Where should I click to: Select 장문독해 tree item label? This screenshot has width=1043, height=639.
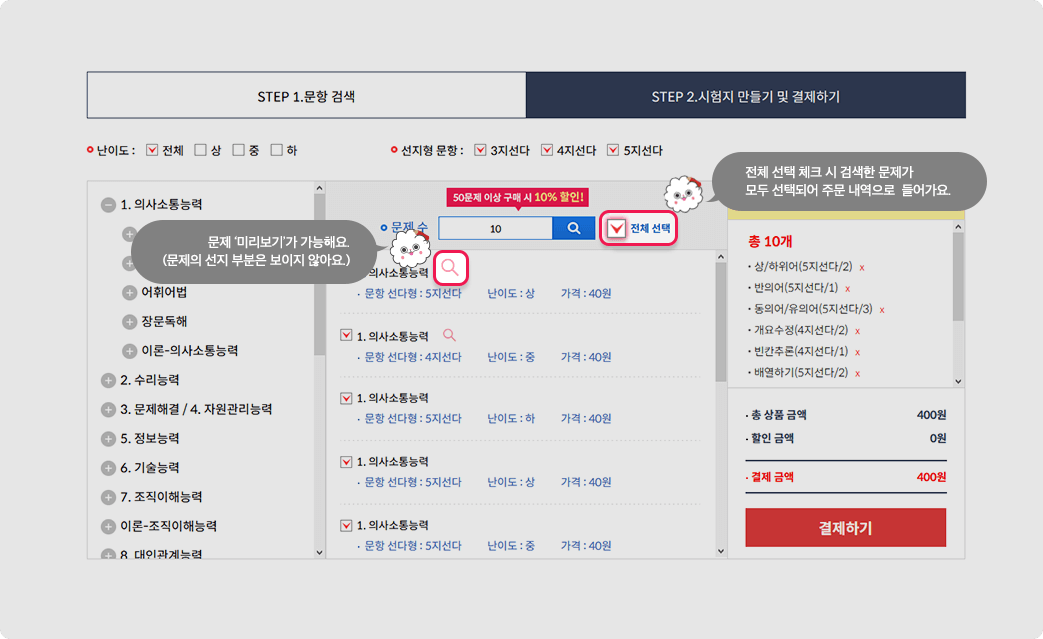coord(164,322)
